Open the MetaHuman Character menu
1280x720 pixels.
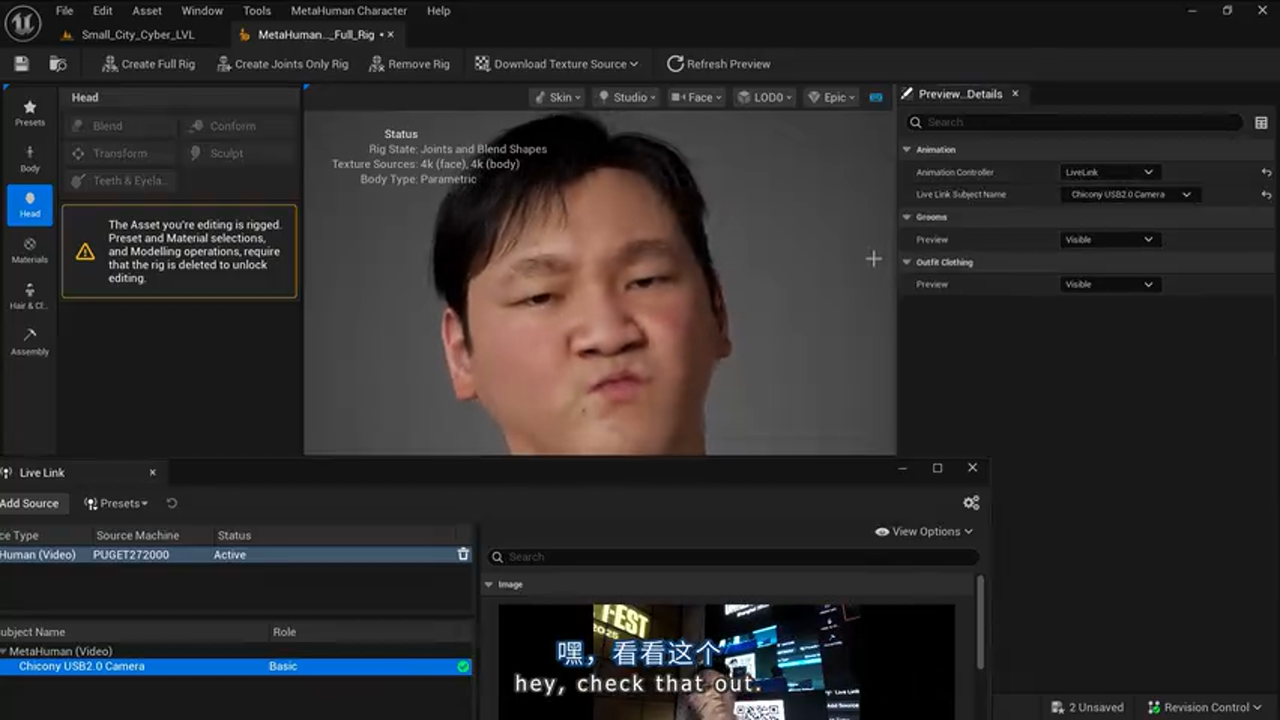tap(348, 10)
